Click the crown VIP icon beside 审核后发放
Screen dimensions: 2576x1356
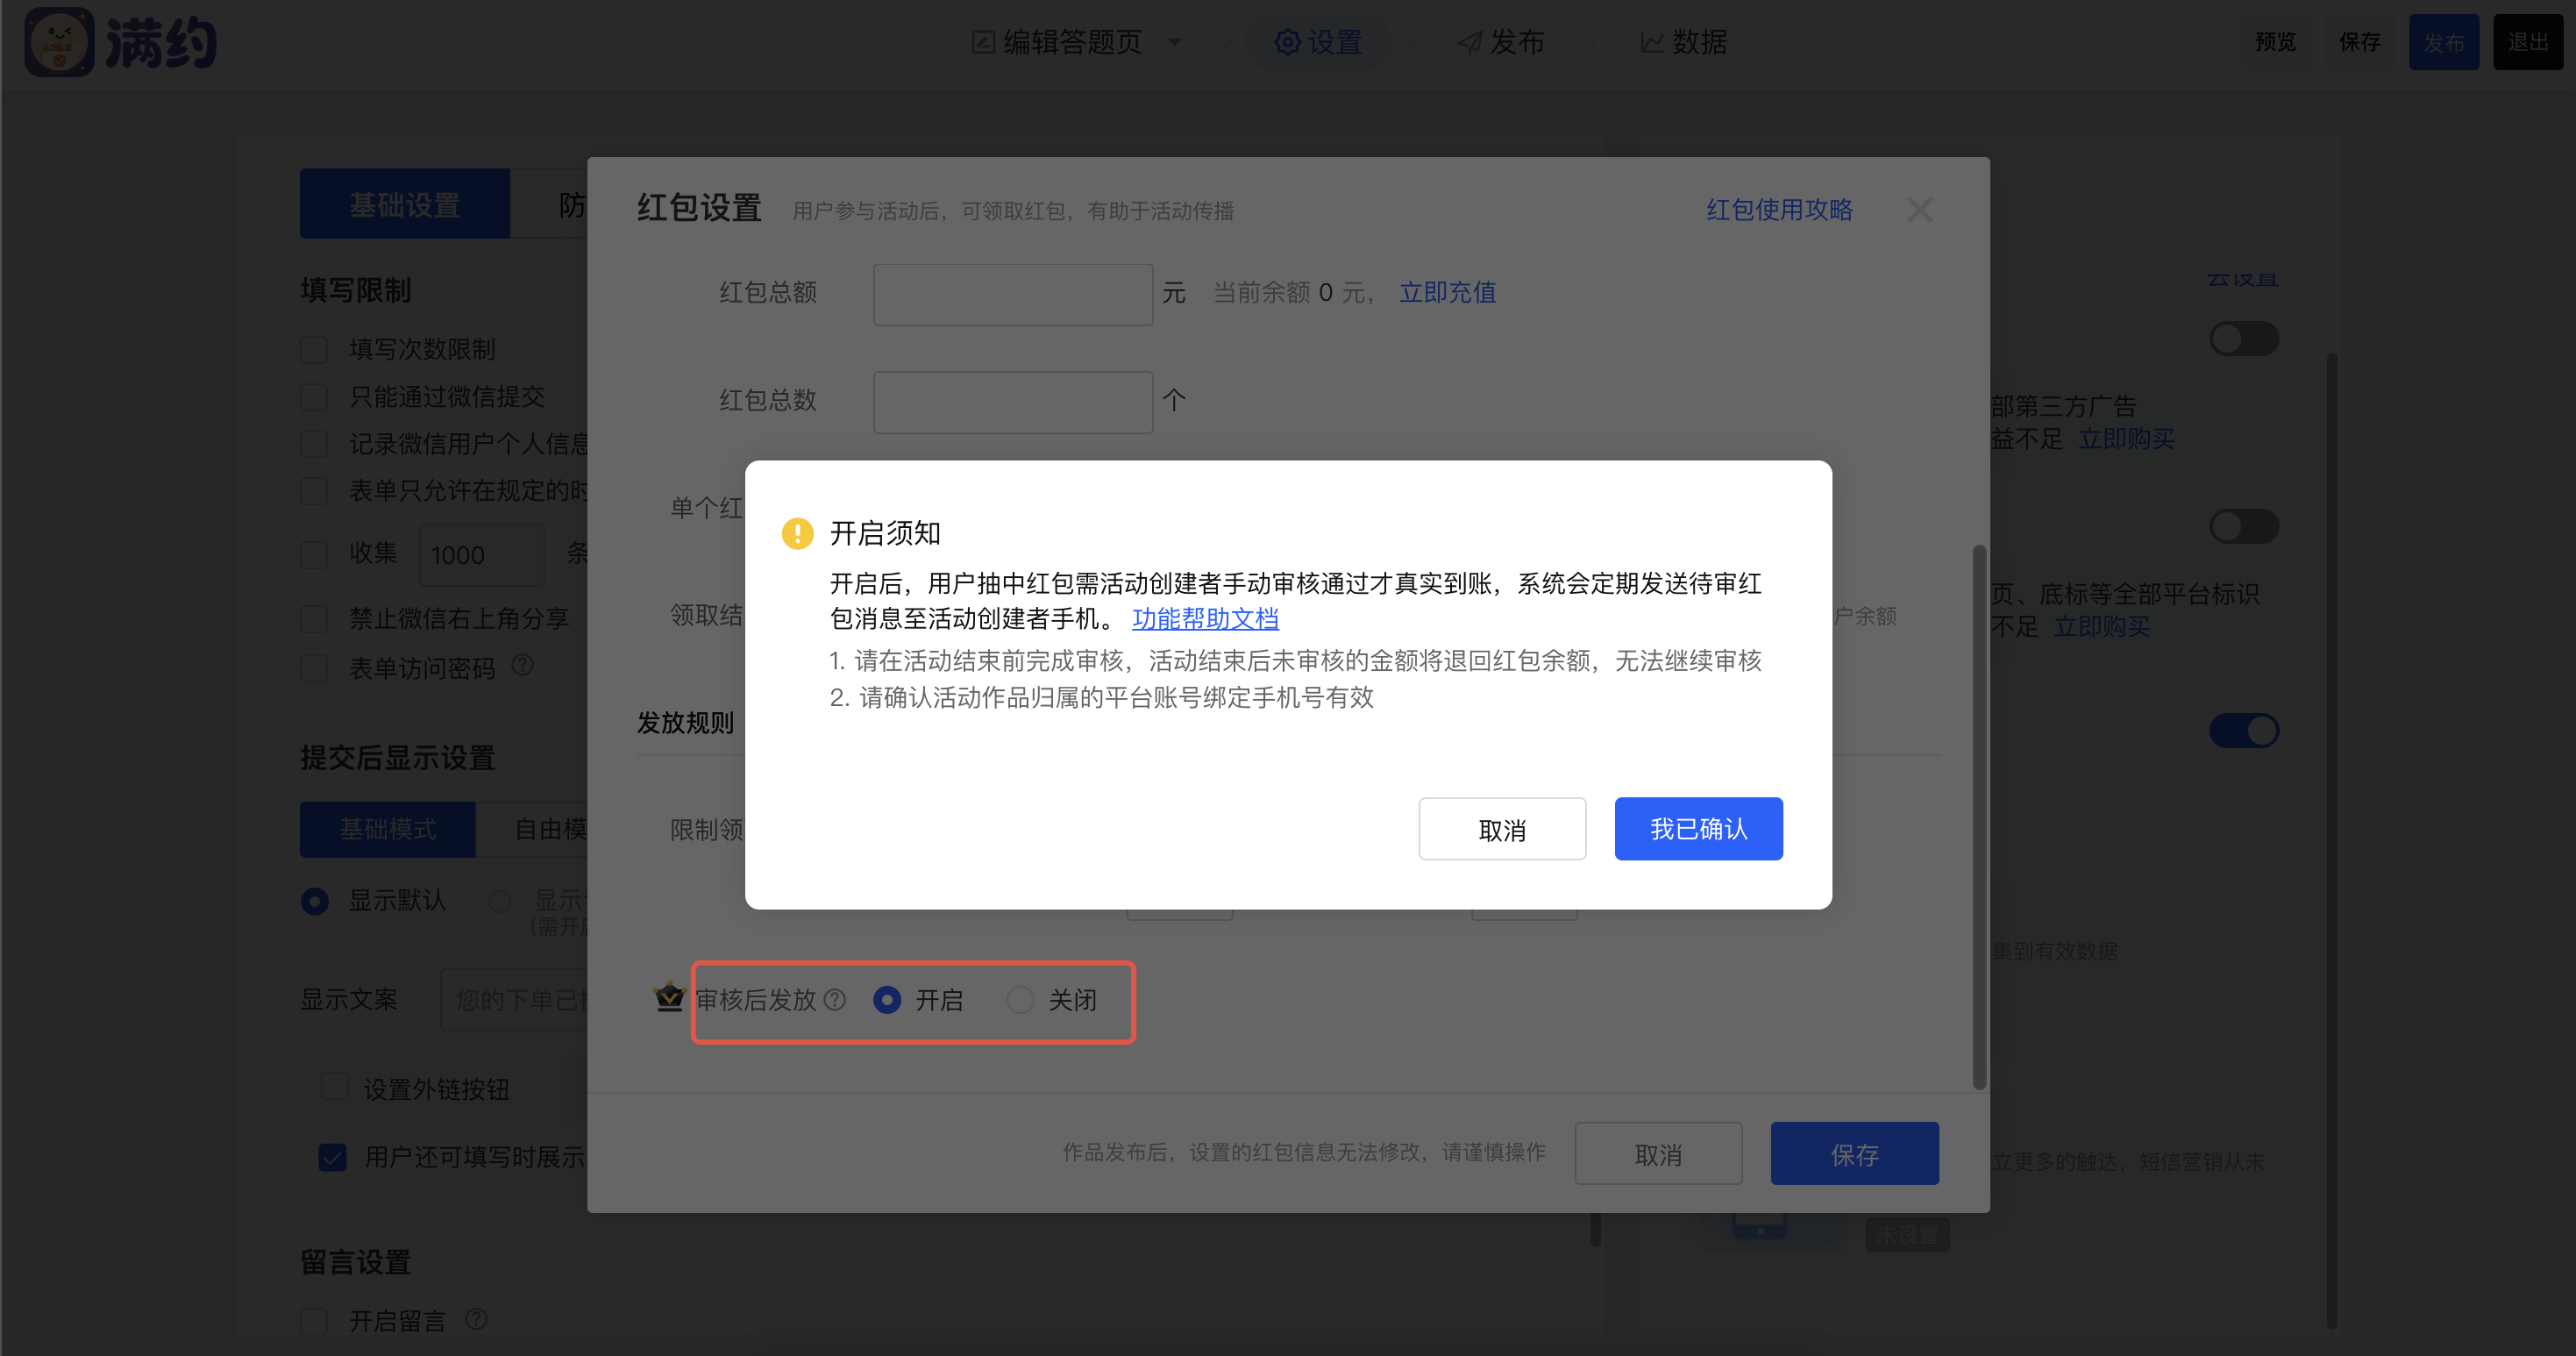point(668,997)
